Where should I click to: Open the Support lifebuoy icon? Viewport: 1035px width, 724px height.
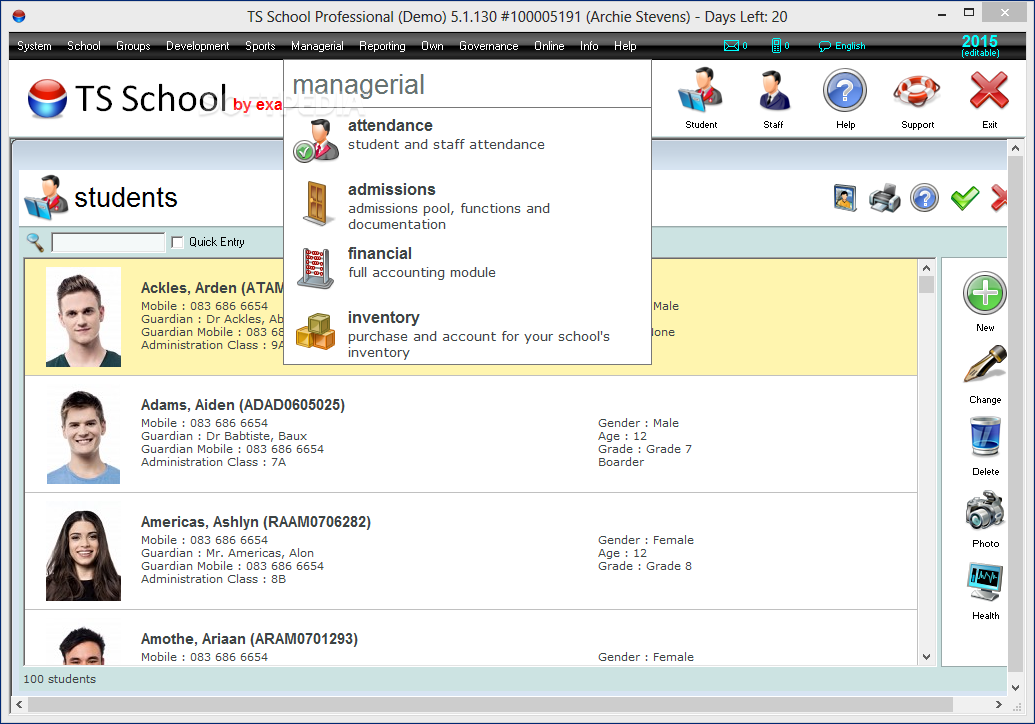coord(917,92)
